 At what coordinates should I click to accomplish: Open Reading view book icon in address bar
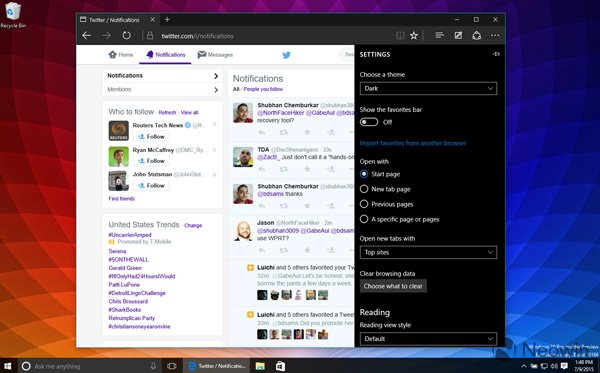click(x=400, y=36)
